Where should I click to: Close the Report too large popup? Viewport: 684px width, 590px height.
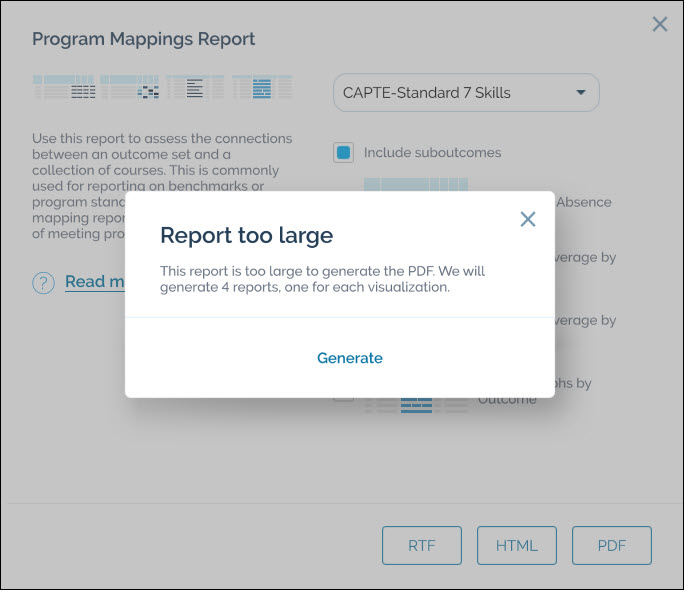pos(528,219)
